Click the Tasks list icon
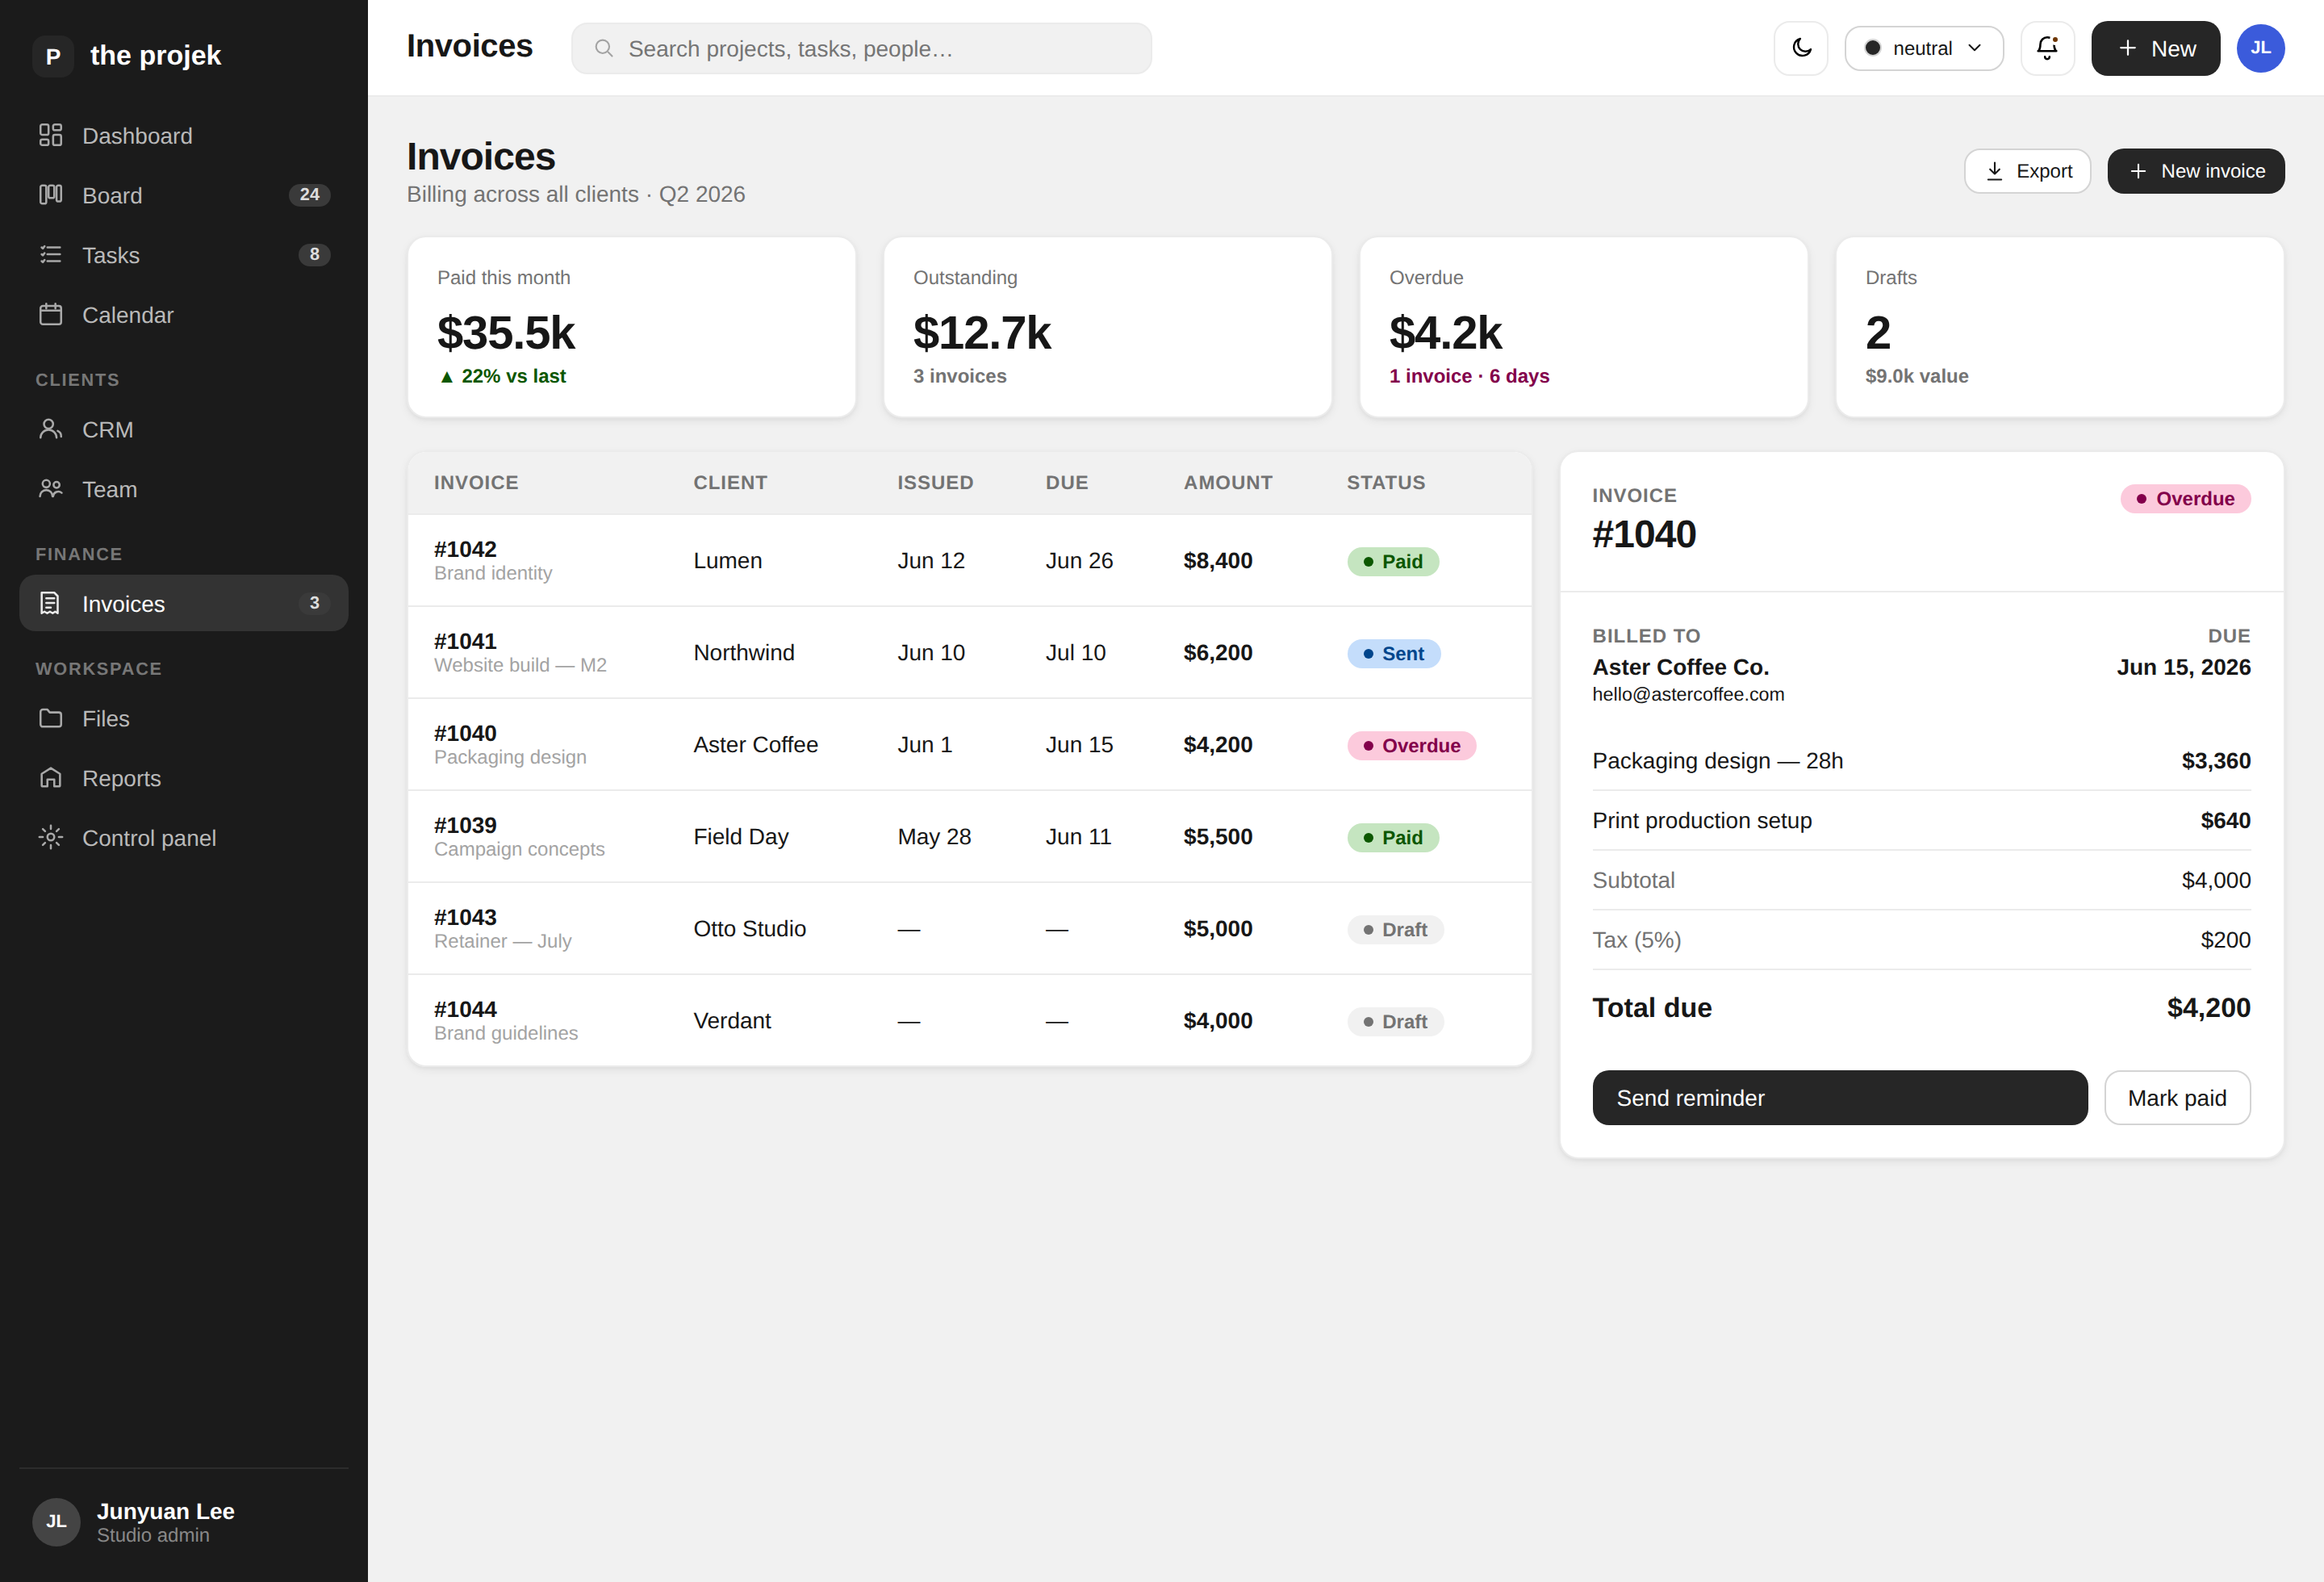Image resolution: width=2324 pixels, height=1582 pixels. [51, 255]
